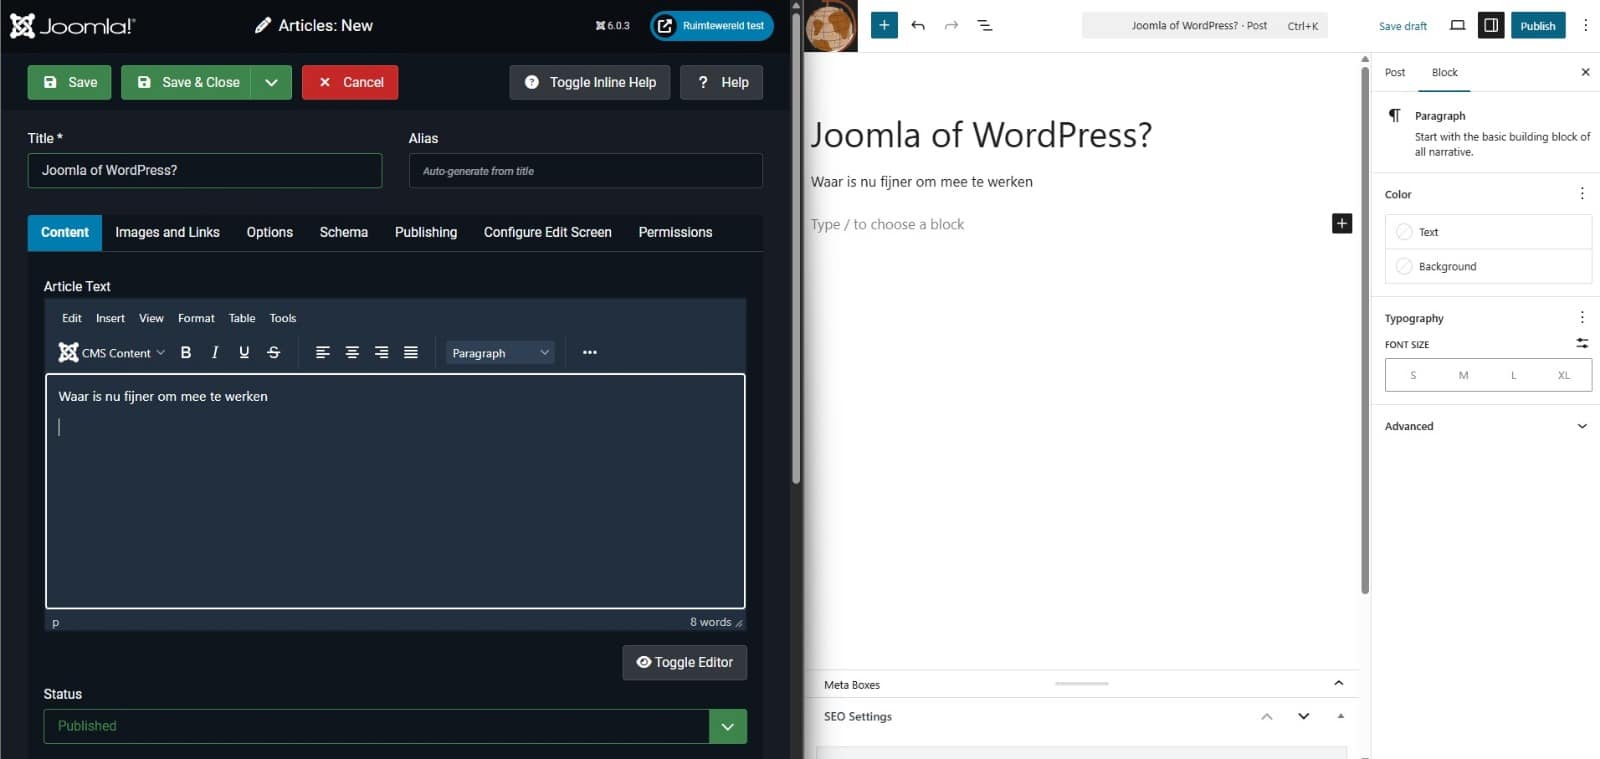Toggle Editor button in Joomla
Image resolution: width=1600 pixels, height=759 pixels.
[685, 662]
